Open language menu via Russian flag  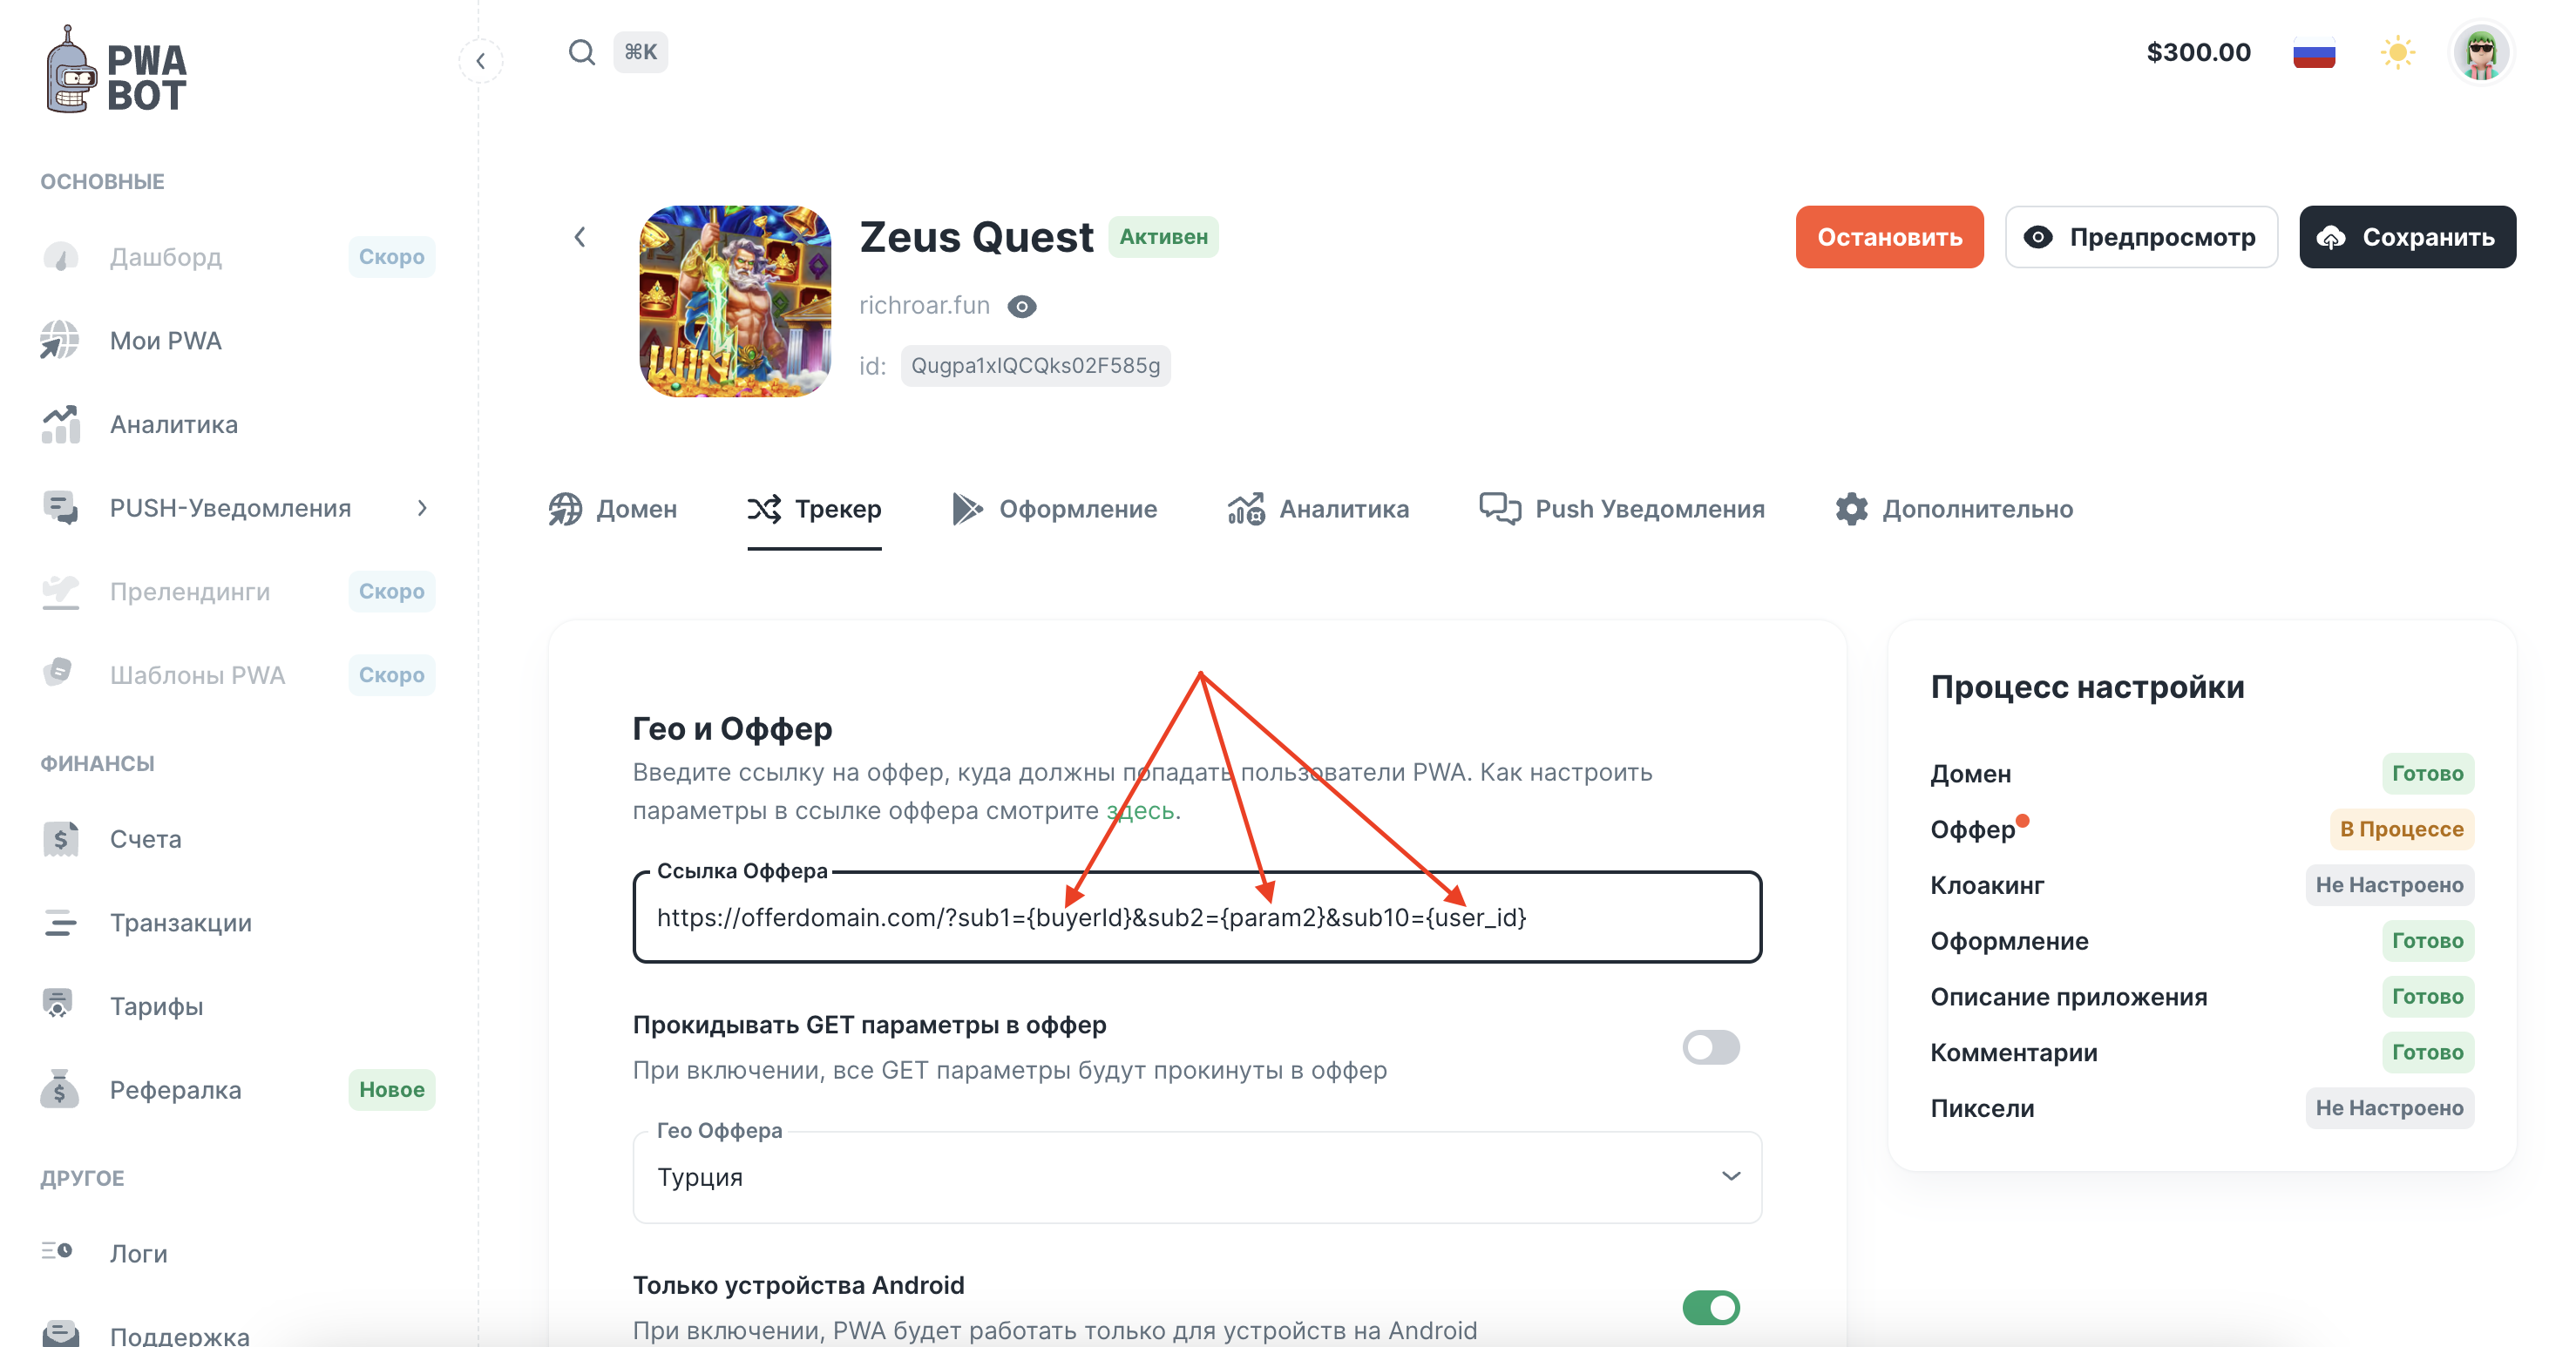pos(2313,52)
